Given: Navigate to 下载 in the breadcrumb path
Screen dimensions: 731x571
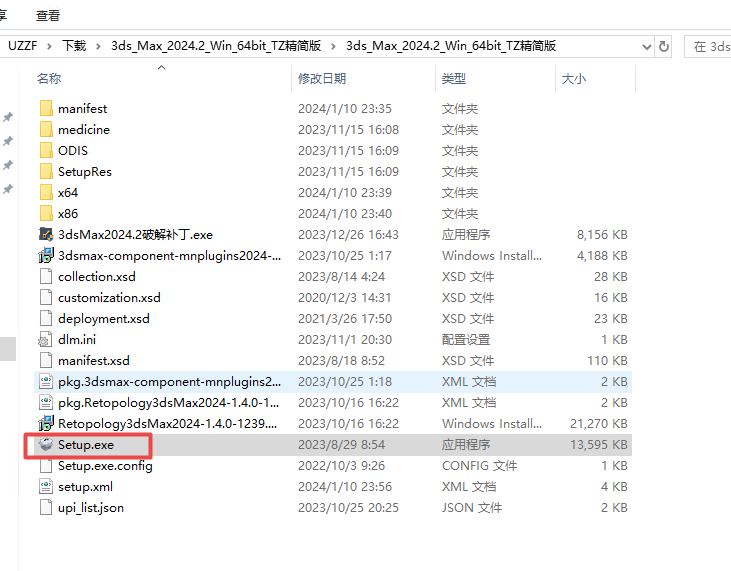Looking at the screenshot, I should click(74, 46).
